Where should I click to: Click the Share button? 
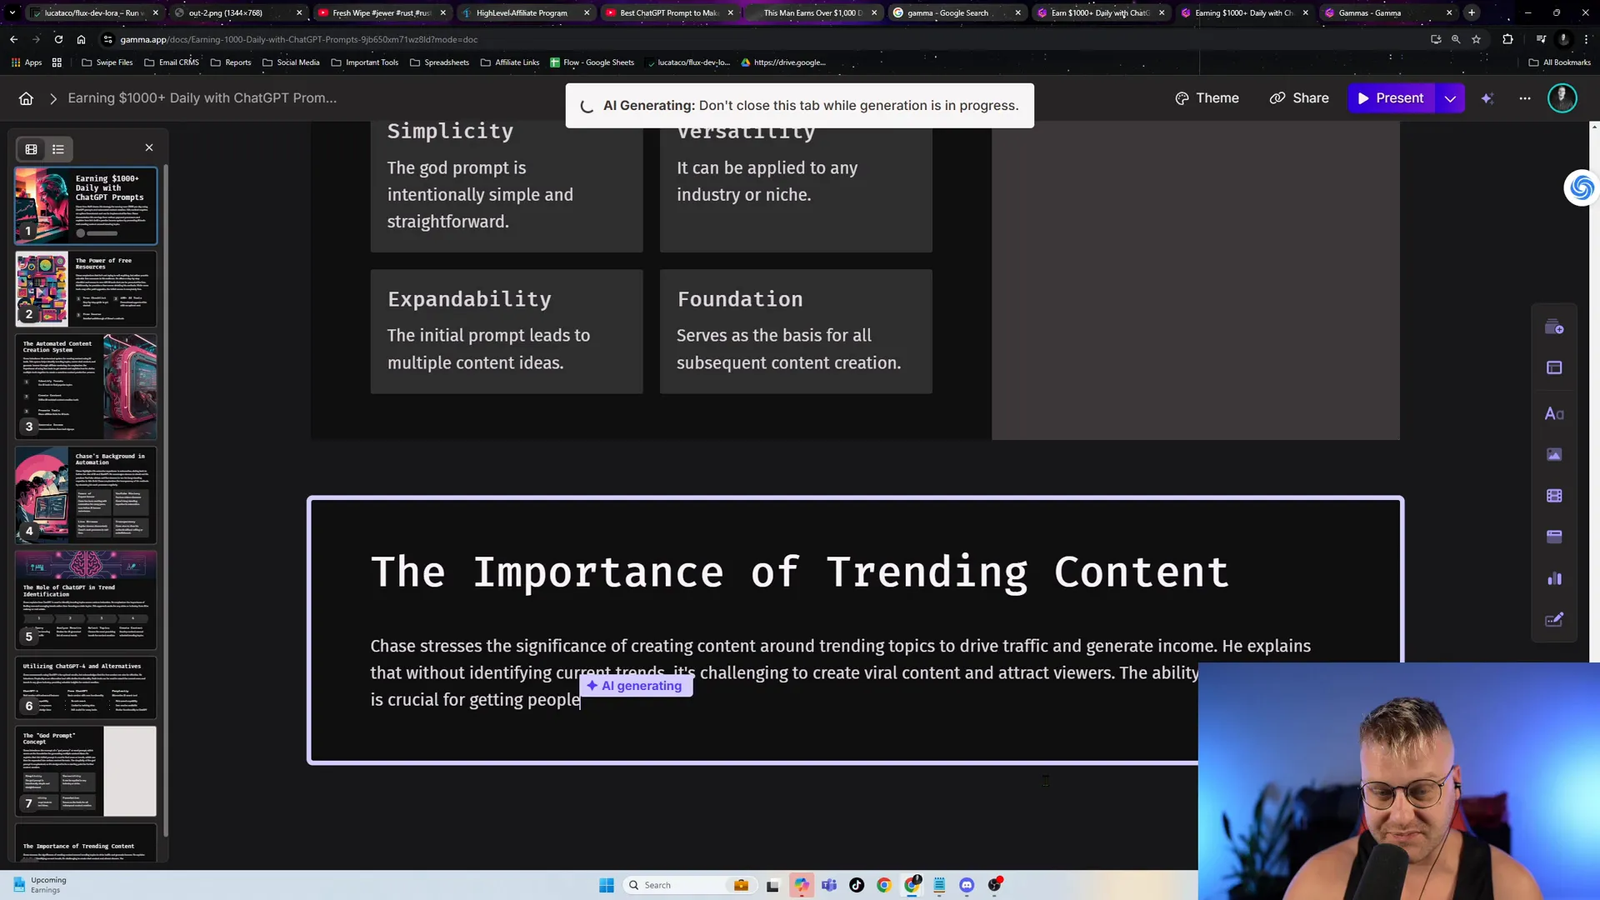click(1299, 98)
